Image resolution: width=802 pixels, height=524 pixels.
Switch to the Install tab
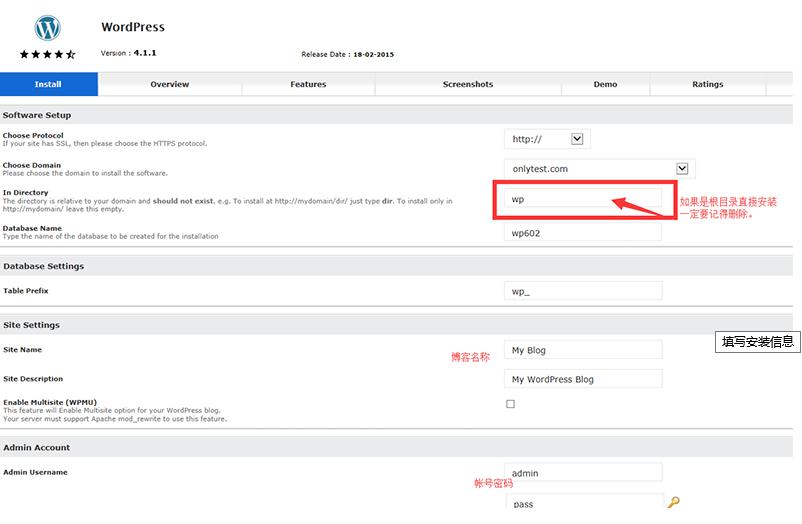pos(49,84)
